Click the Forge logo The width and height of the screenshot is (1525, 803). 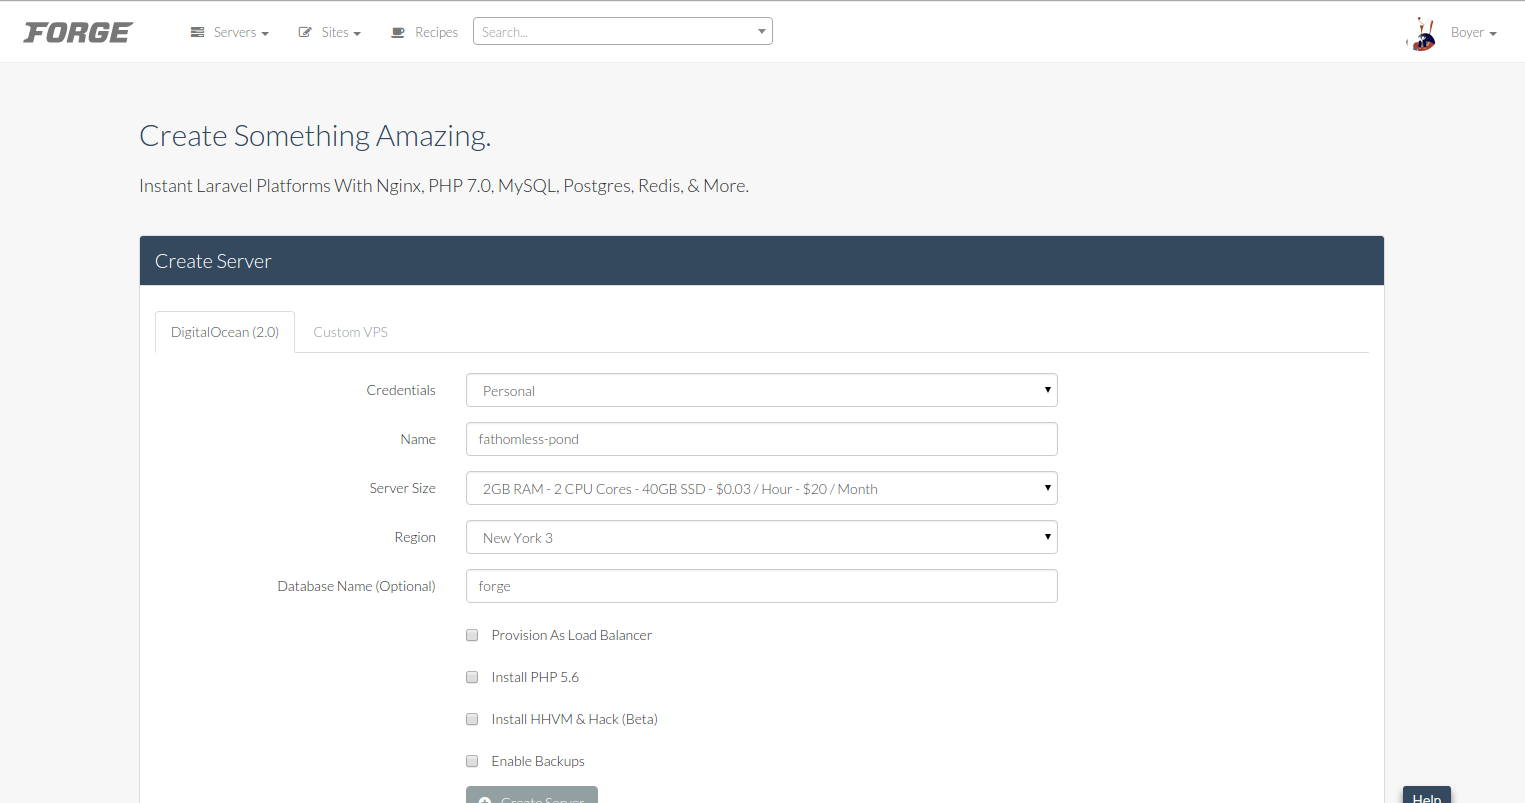click(x=78, y=33)
